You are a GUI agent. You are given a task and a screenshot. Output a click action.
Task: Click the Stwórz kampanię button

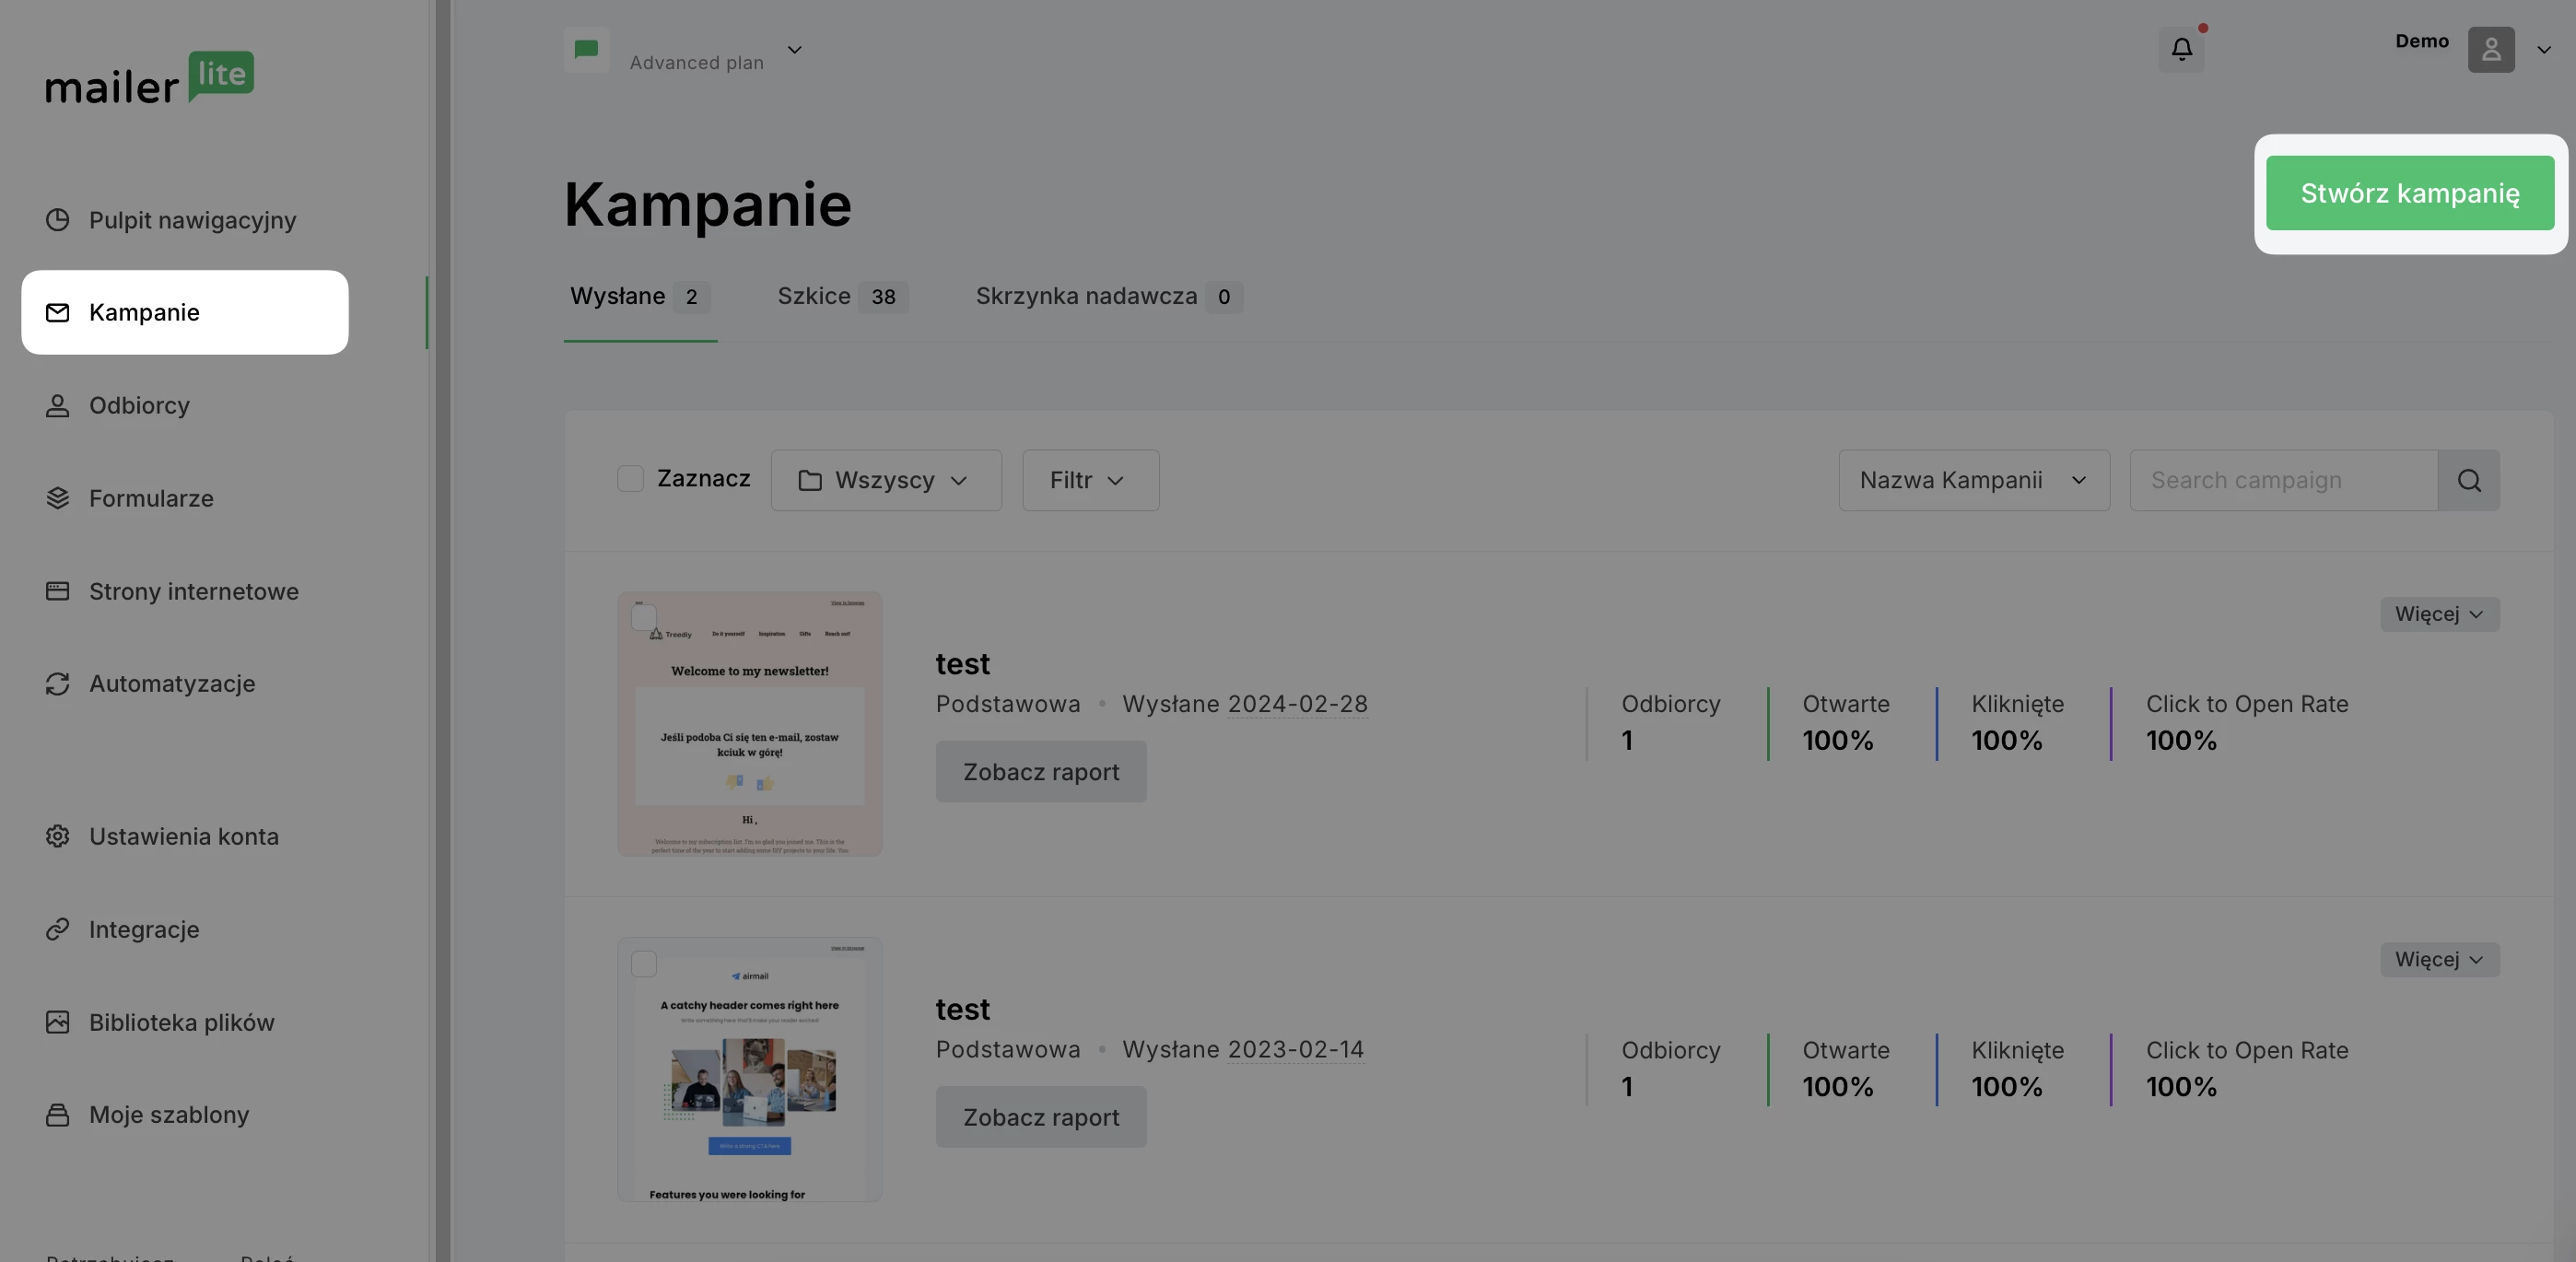[x=2409, y=193]
